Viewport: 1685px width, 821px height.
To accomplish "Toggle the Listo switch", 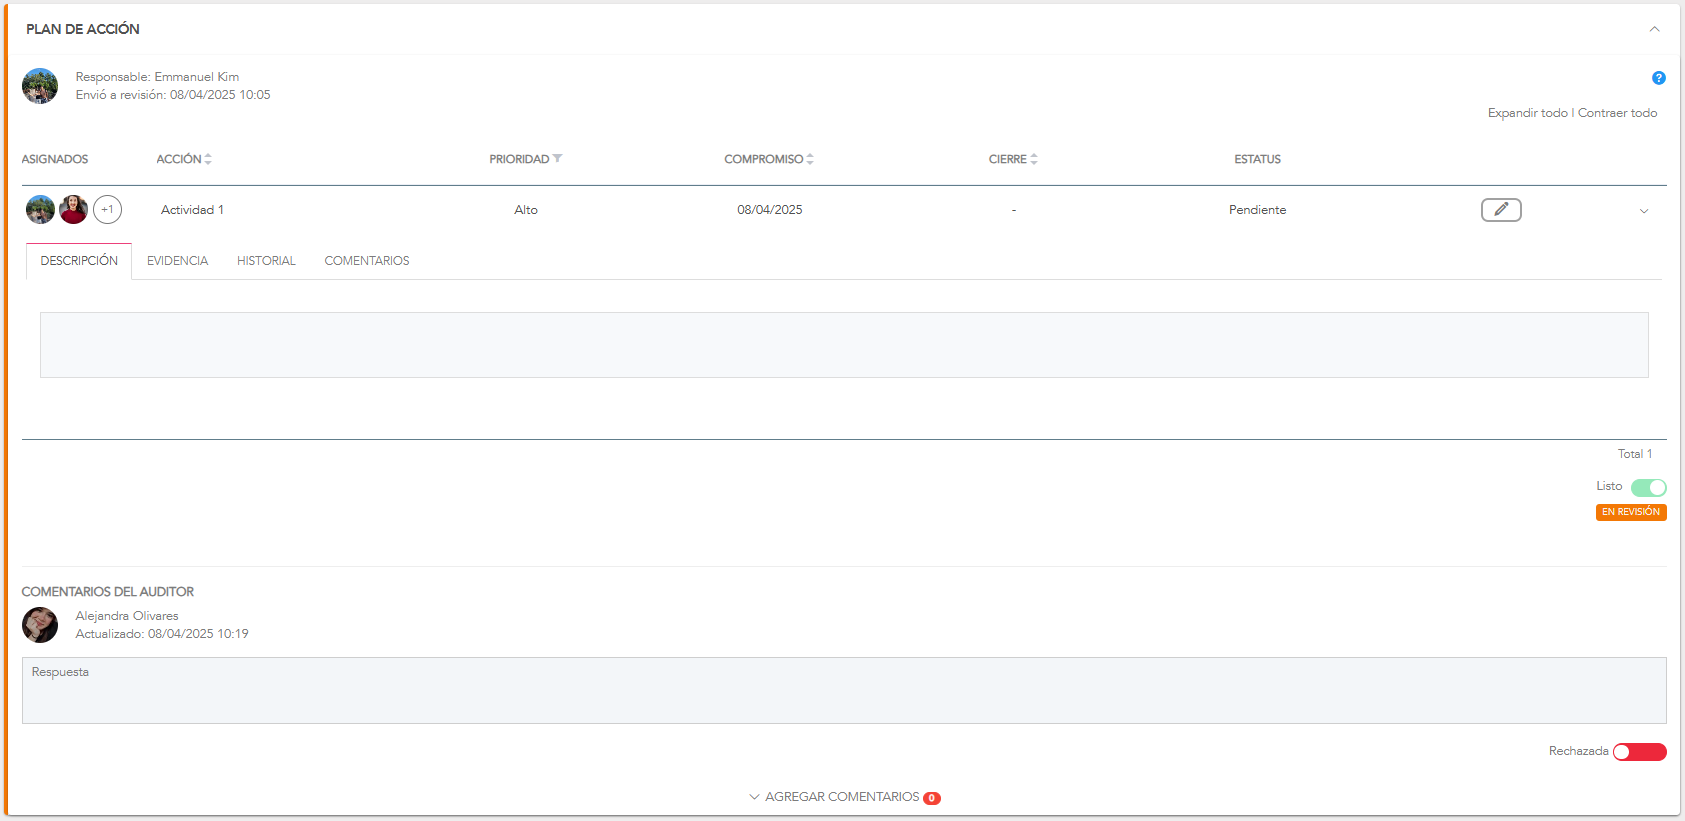I will [1648, 488].
